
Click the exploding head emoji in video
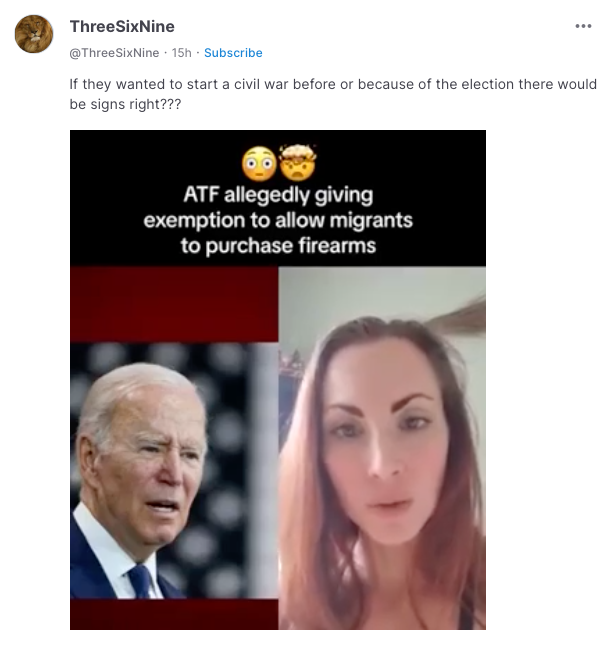click(x=298, y=162)
